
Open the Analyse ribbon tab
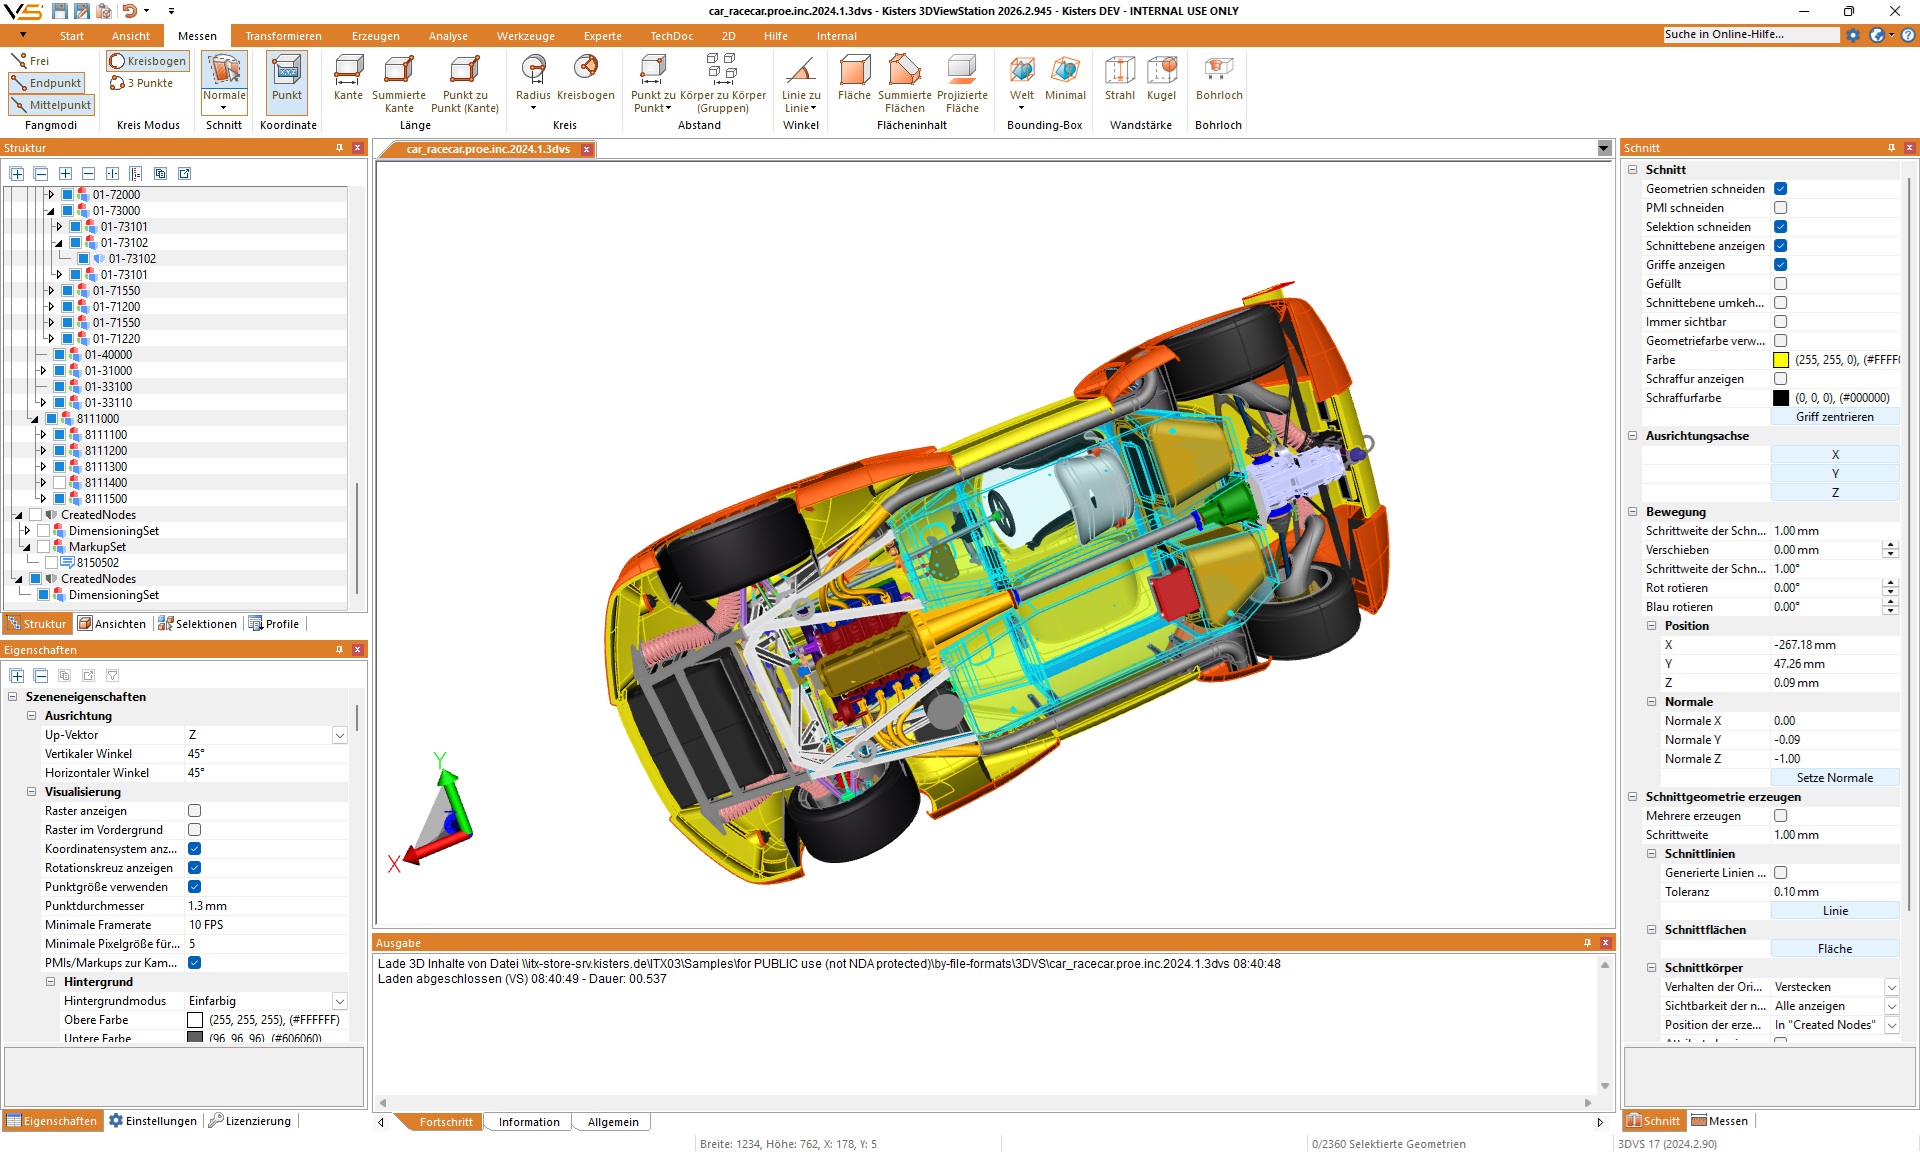(448, 36)
